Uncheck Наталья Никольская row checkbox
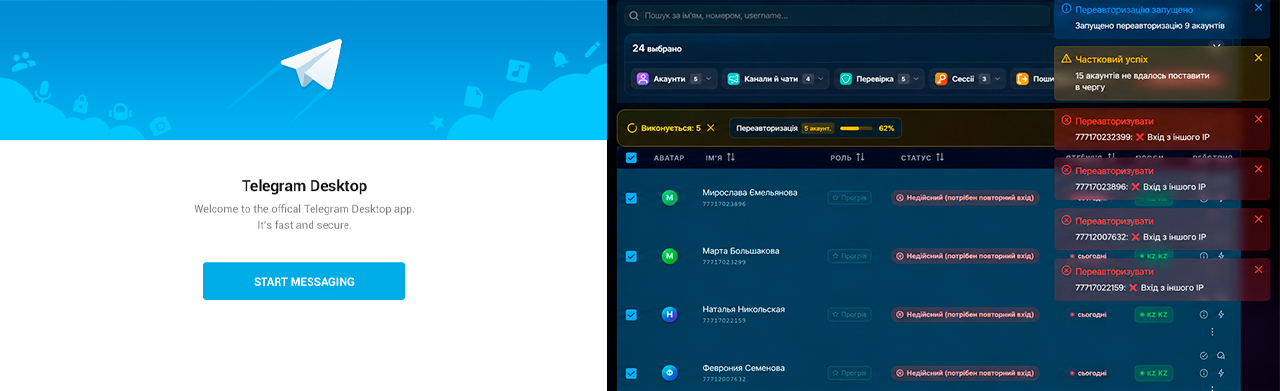This screenshot has height=391, width=1280. pos(631,315)
